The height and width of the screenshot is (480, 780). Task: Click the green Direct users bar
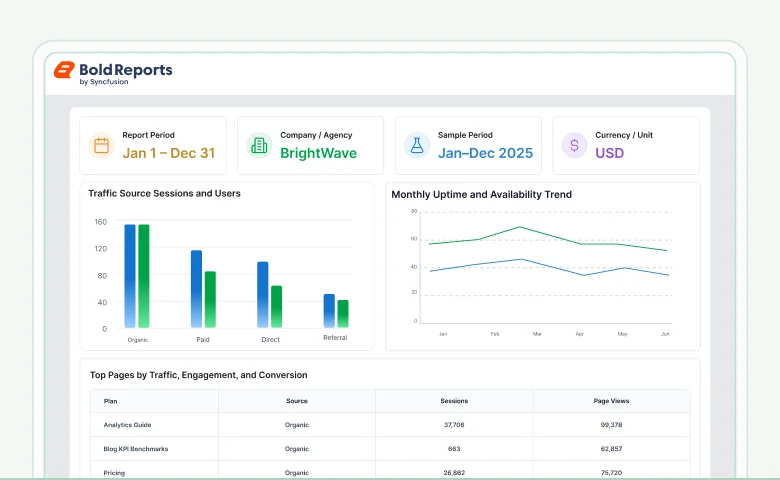tap(277, 306)
